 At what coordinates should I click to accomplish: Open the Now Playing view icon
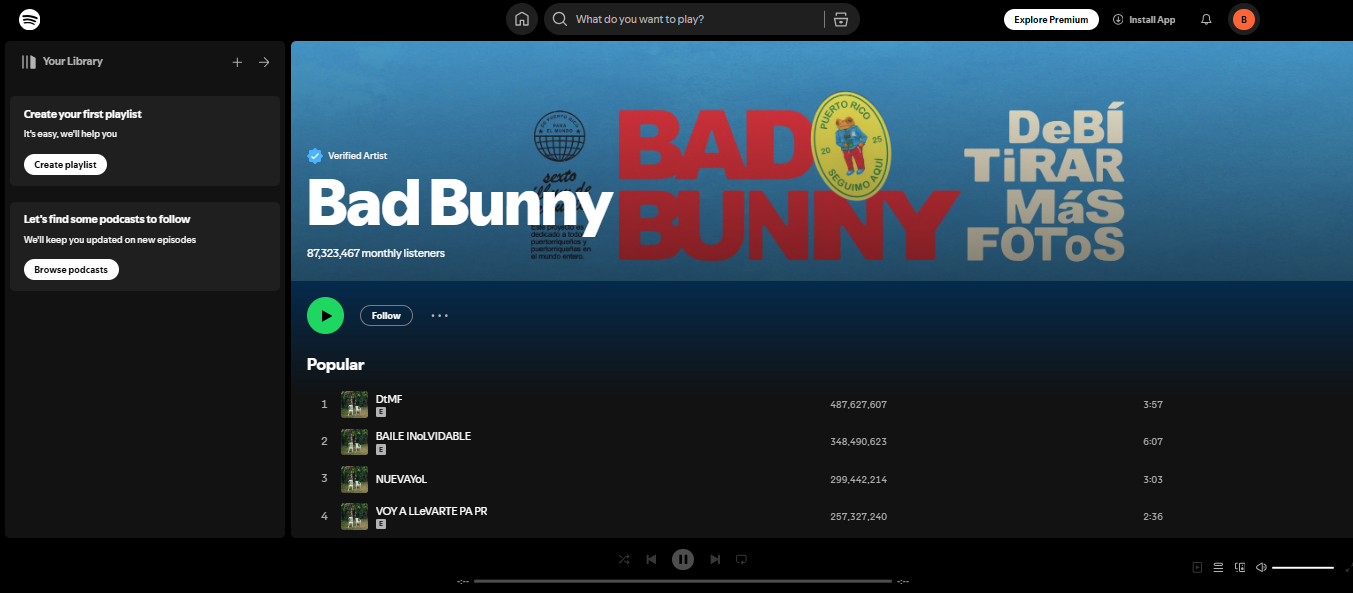coord(1197,567)
